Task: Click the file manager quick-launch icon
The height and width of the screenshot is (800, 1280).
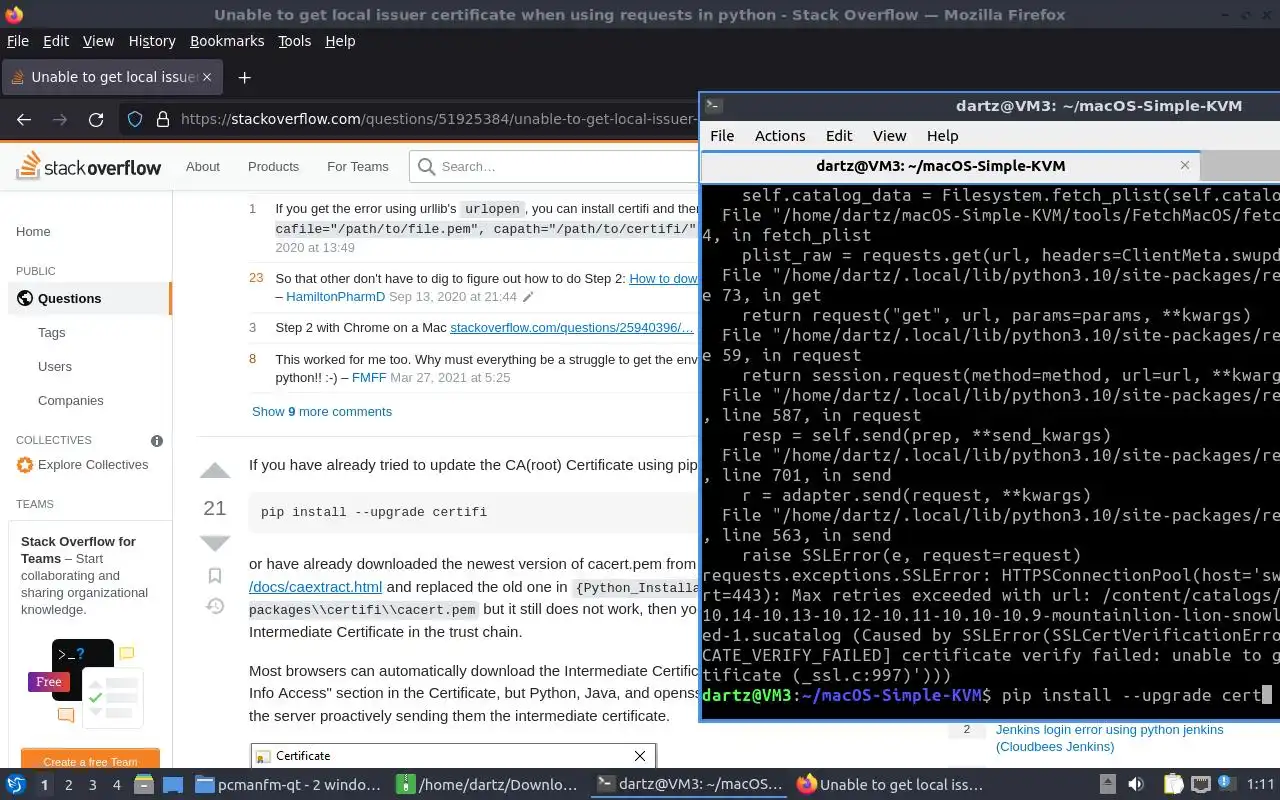Action: tap(144, 785)
